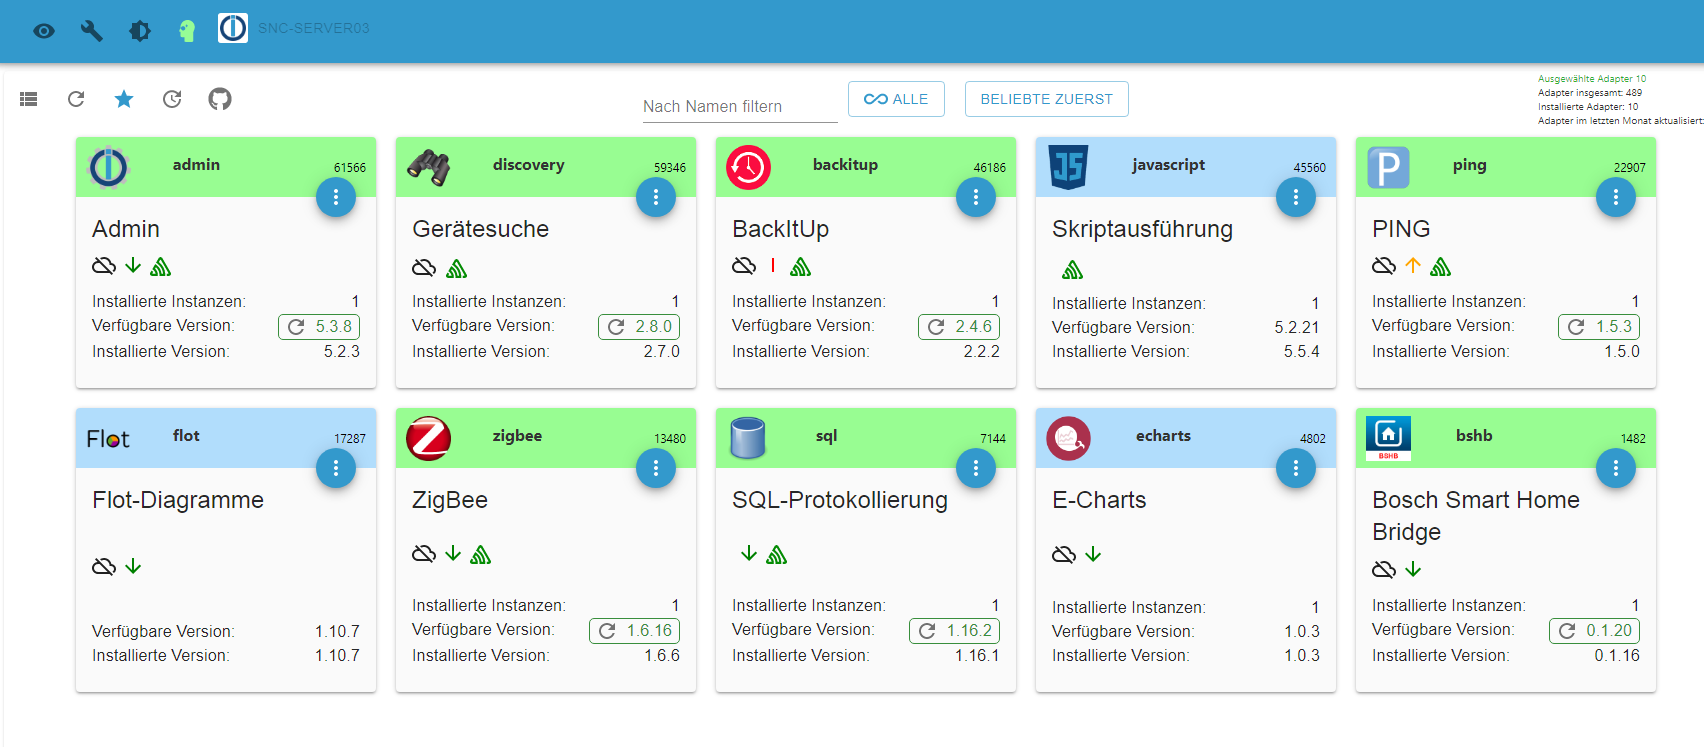Viewport: 1704px width, 747px height.
Task: Open the three-dot menu on the echarts card
Action: (x=1296, y=468)
